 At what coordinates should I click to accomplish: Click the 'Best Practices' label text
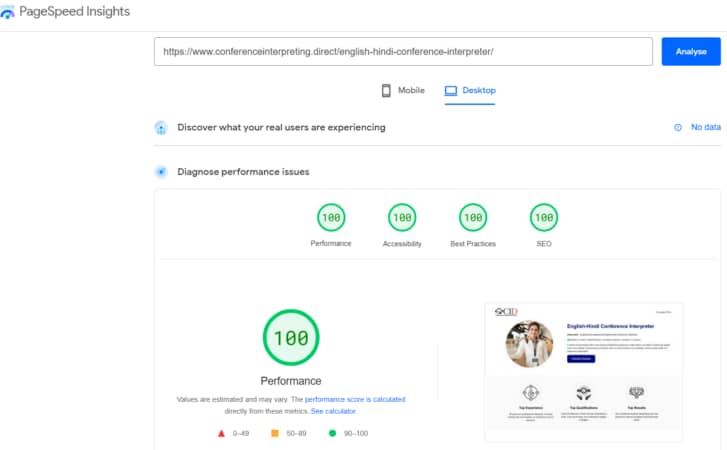[x=473, y=244]
